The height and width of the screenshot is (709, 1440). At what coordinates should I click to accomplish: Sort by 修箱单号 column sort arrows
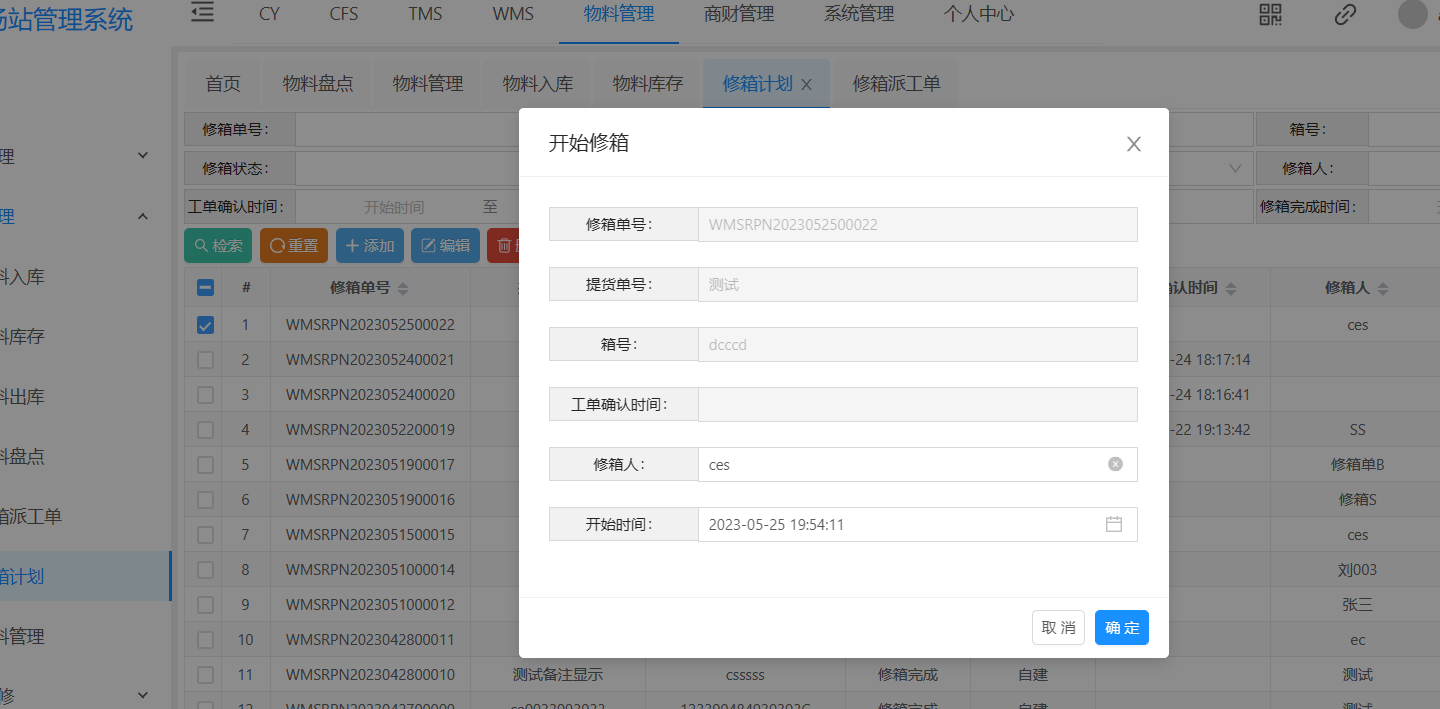click(x=403, y=288)
